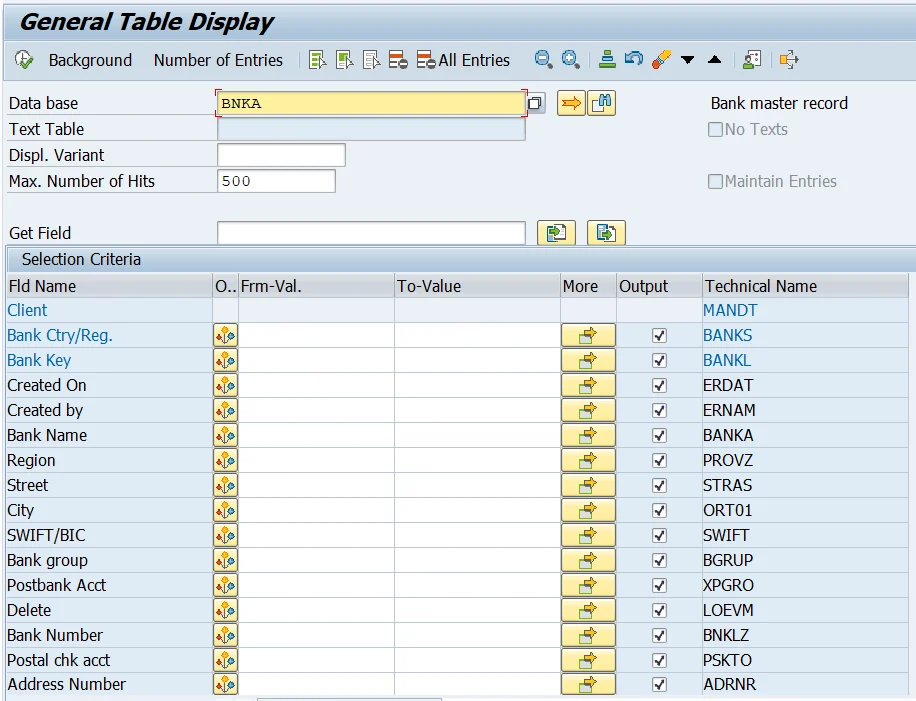Image resolution: width=916 pixels, height=701 pixels.
Task: Click the third grey list icon in toolbar
Action: [371, 60]
